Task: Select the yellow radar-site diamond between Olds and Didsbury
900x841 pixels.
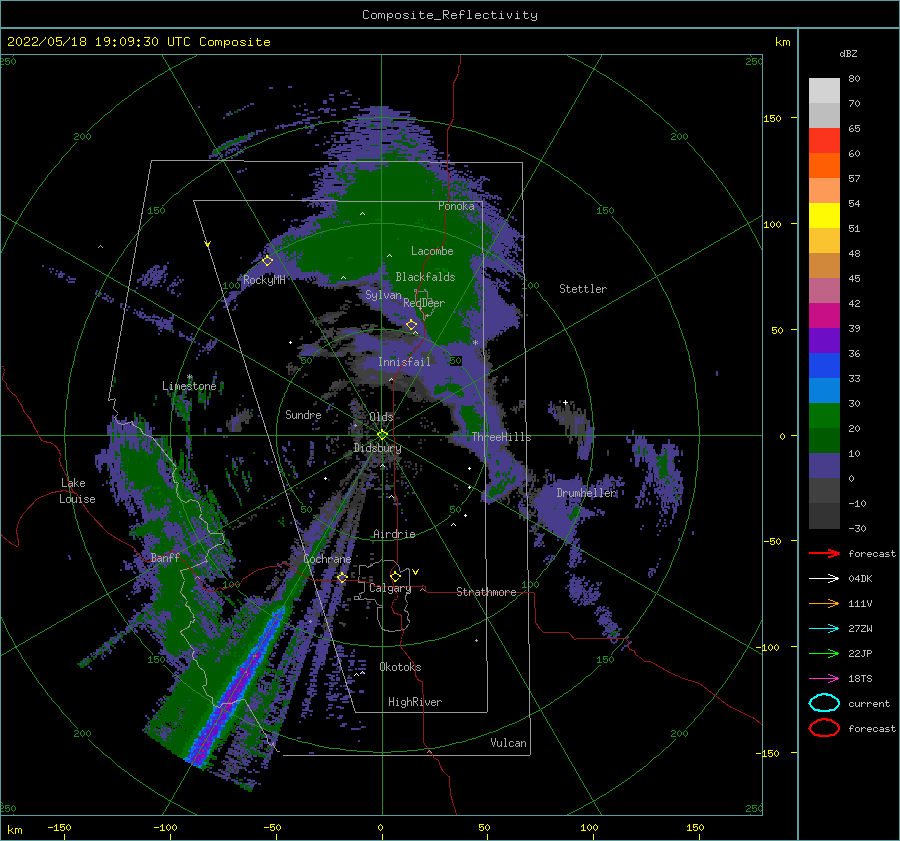Action: (382, 435)
